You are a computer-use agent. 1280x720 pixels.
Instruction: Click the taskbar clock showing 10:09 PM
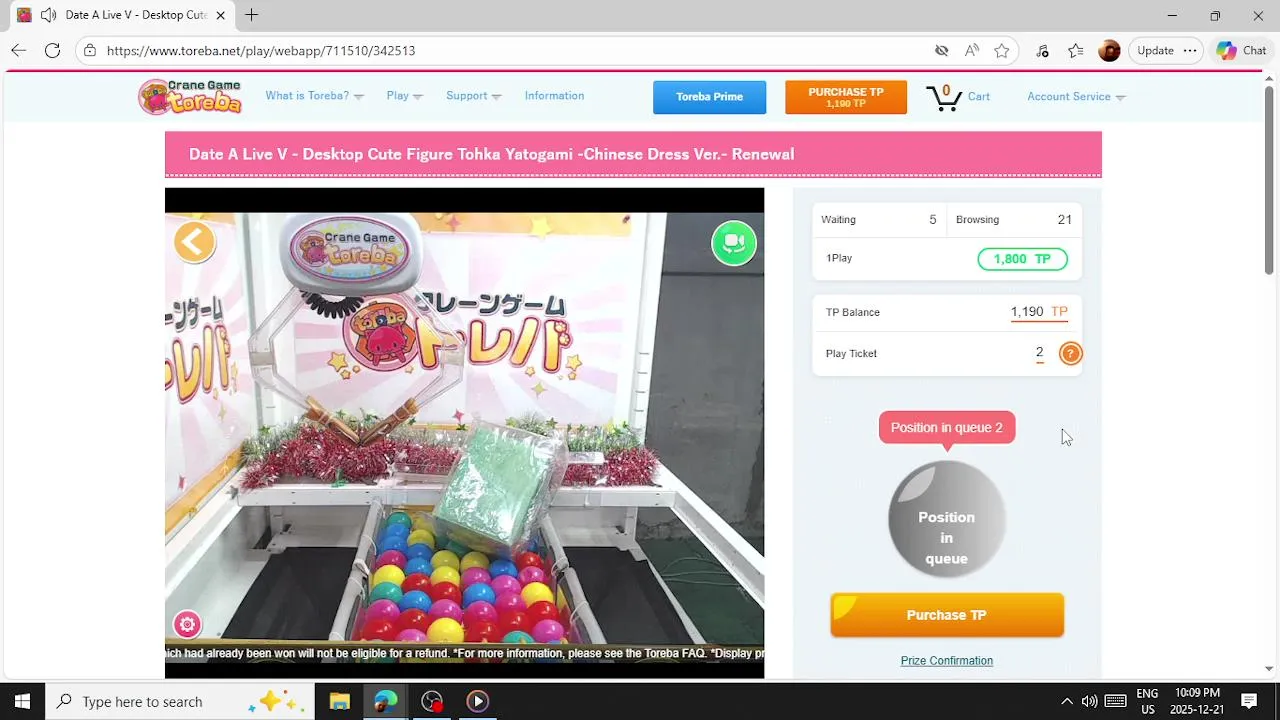pos(1197,701)
